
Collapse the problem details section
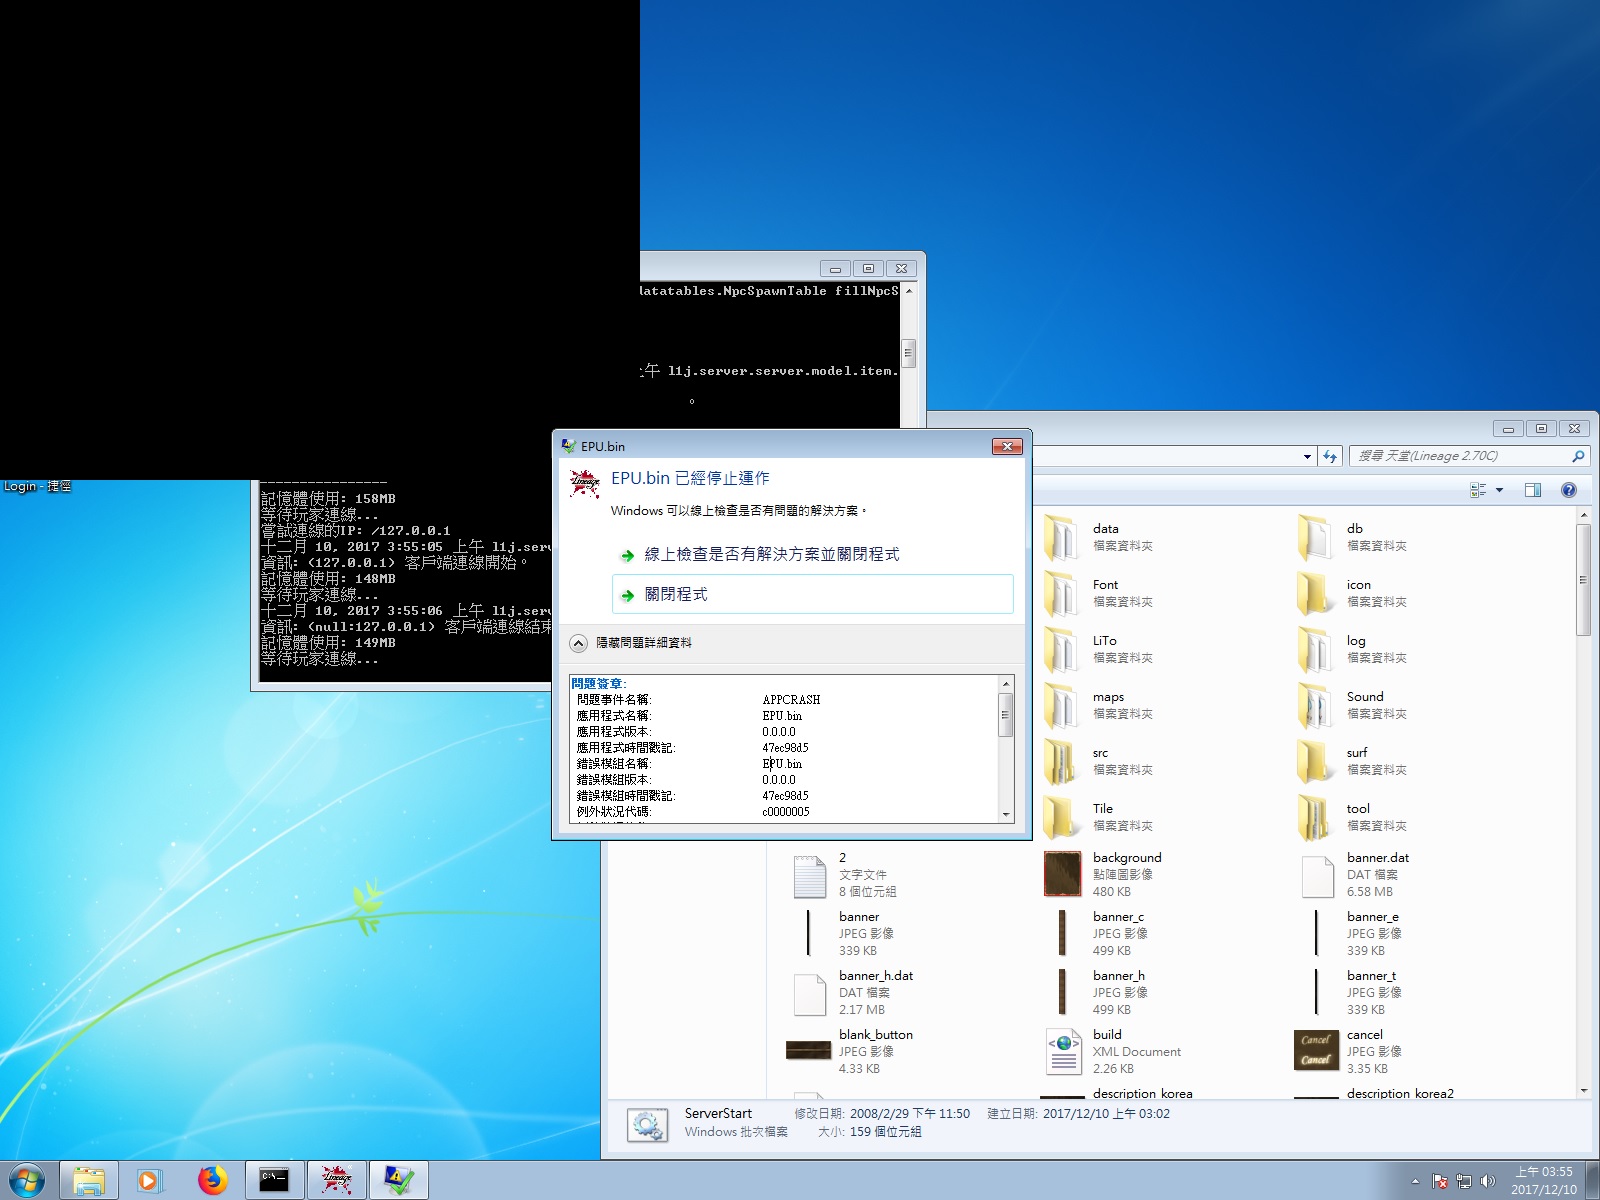[x=632, y=643]
